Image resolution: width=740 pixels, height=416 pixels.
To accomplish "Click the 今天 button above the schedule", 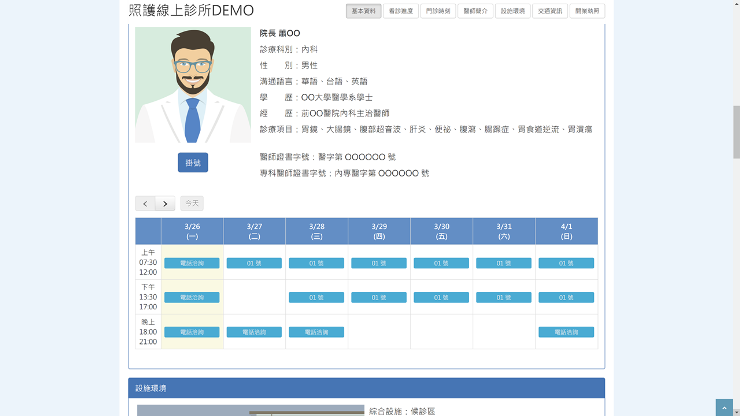I will pyautogui.click(x=191, y=204).
